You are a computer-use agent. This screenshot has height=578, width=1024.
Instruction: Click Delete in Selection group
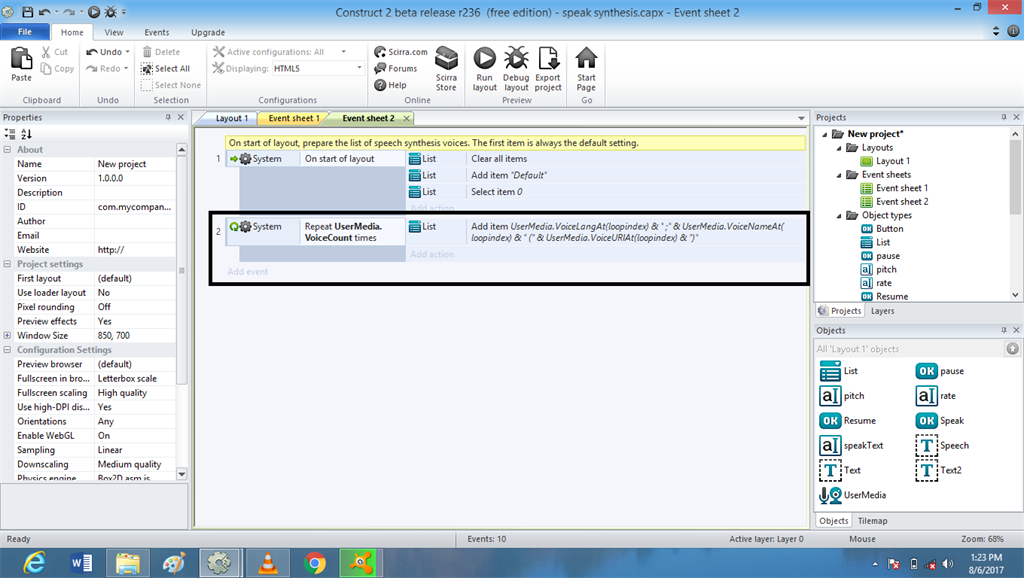pyautogui.click(x=161, y=52)
